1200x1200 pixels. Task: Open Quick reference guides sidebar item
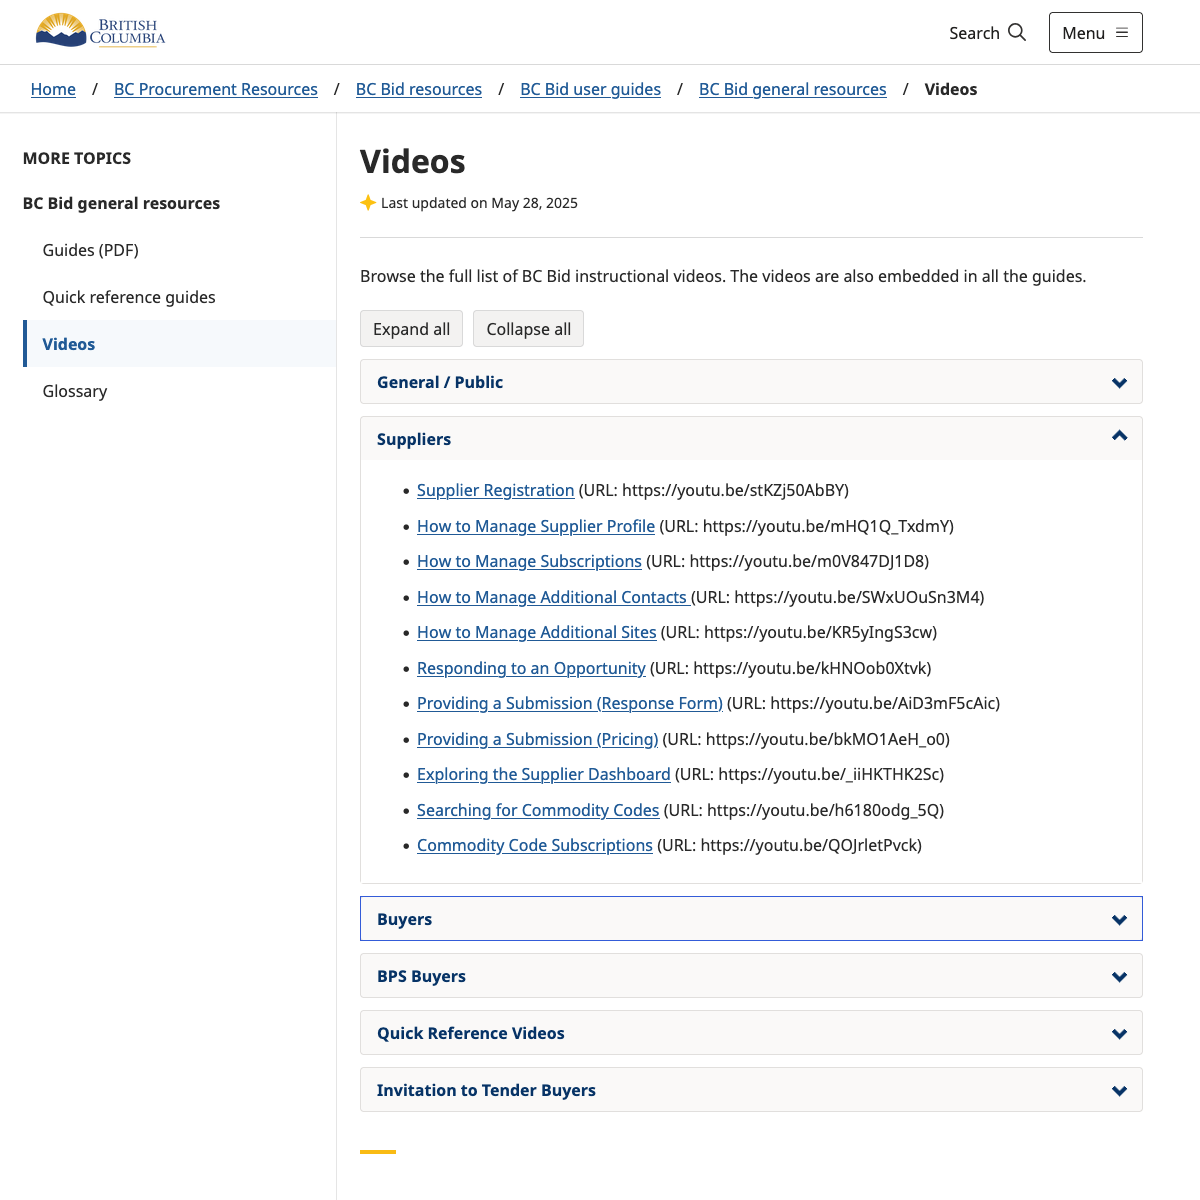pyautogui.click(x=129, y=297)
